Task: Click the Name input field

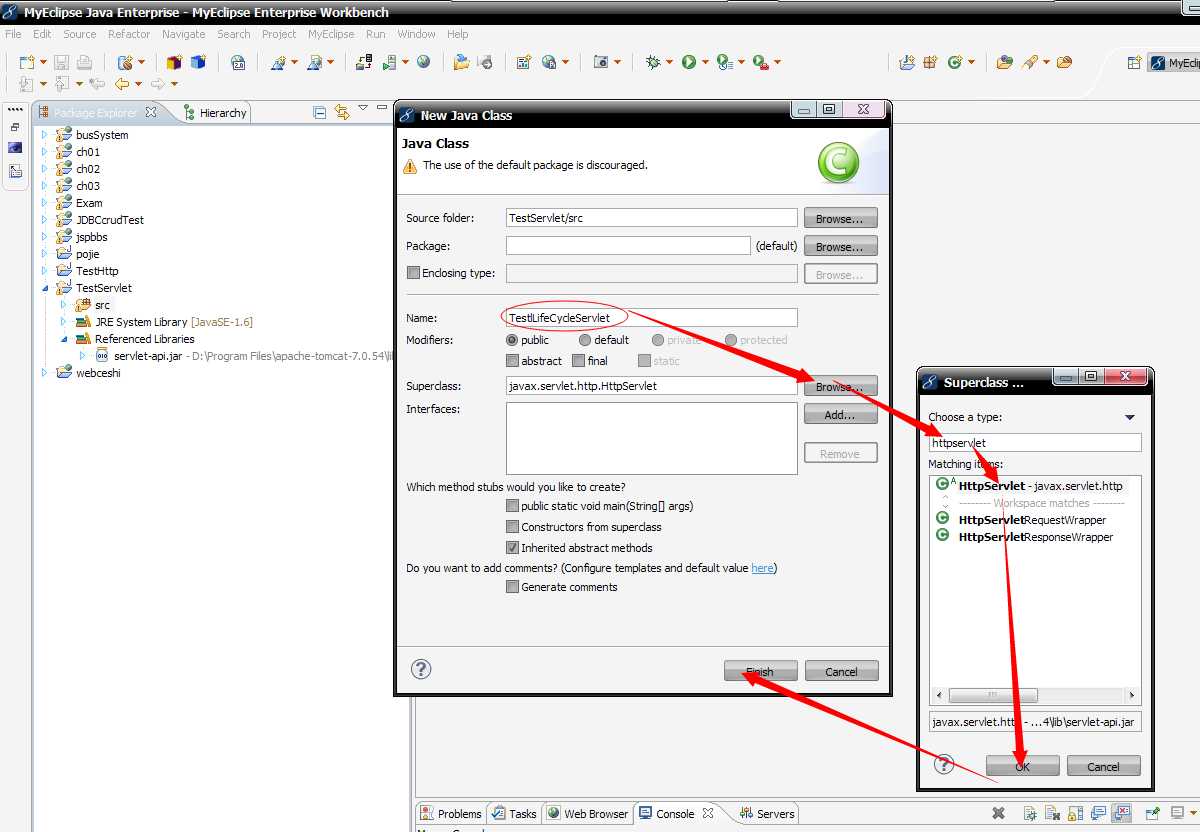Action: (x=651, y=317)
